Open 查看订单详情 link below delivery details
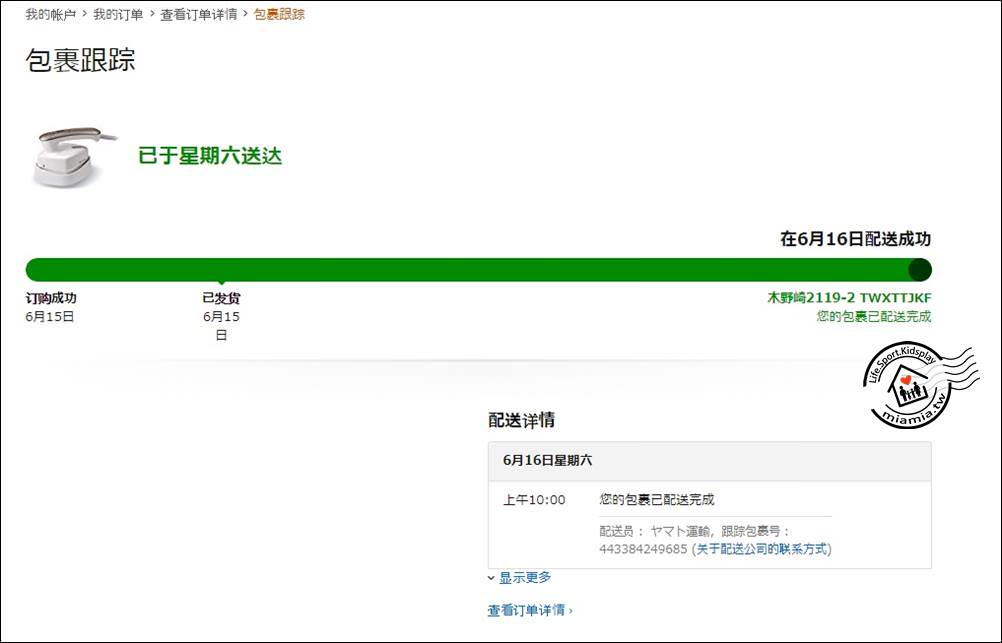Image resolution: width=1002 pixels, height=643 pixels. click(529, 610)
